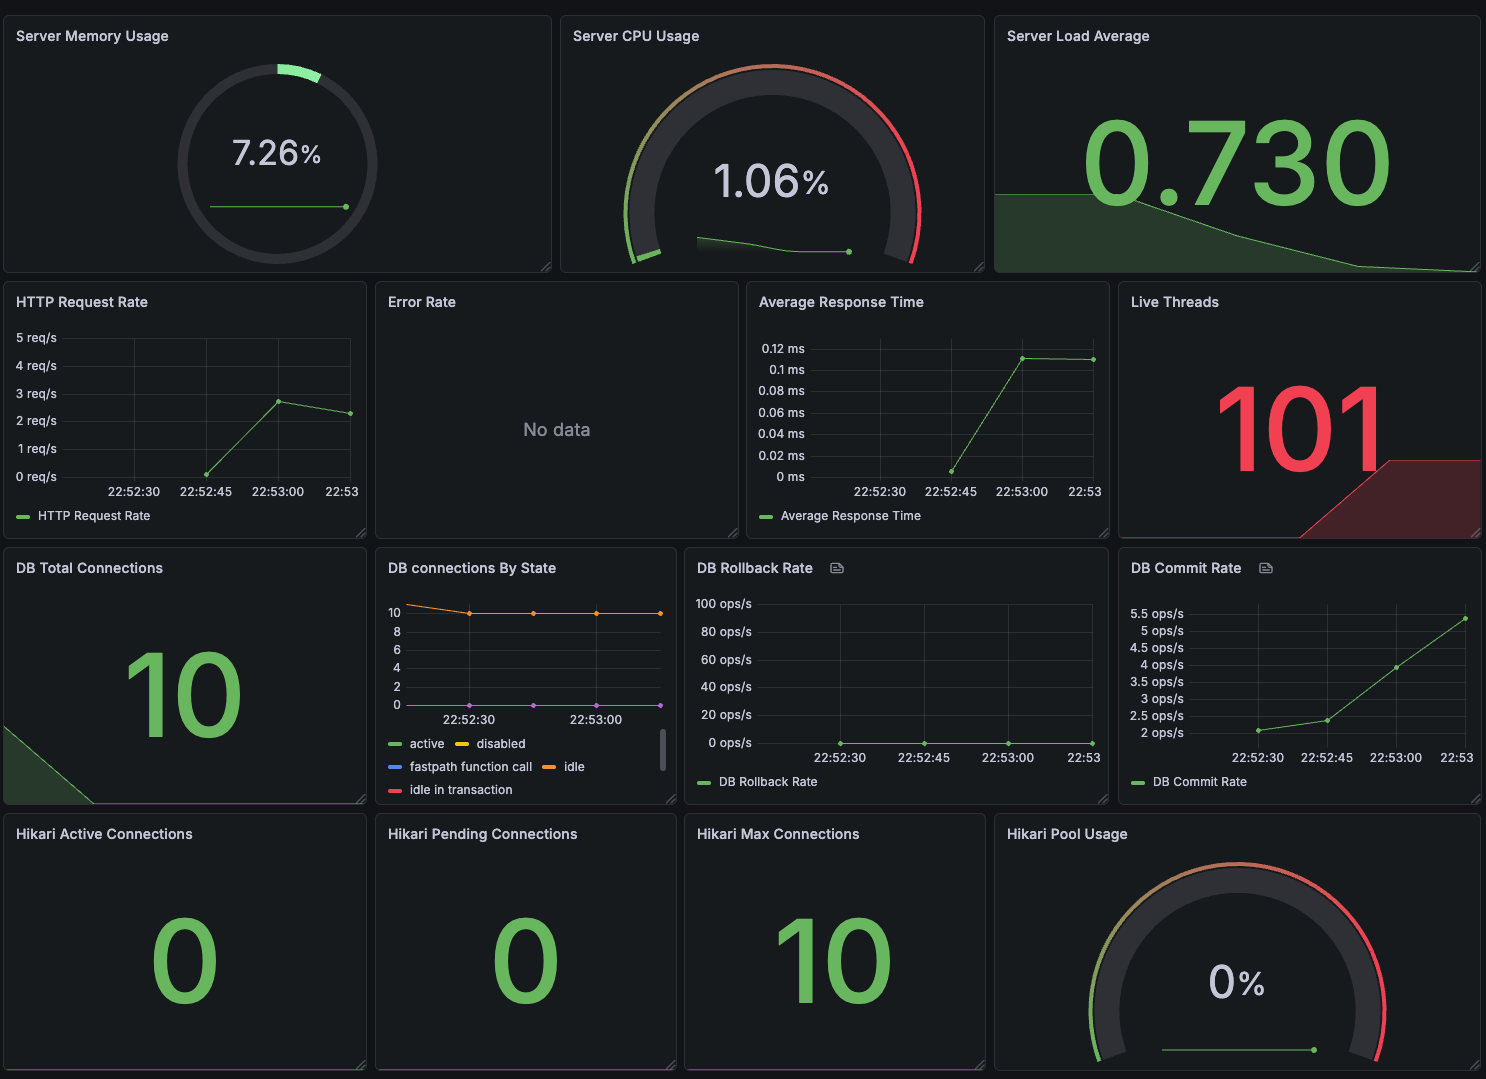Click the Average Response Time panel resize handle
The height and width of the screenshot is (1079, 1486).
1104,533
